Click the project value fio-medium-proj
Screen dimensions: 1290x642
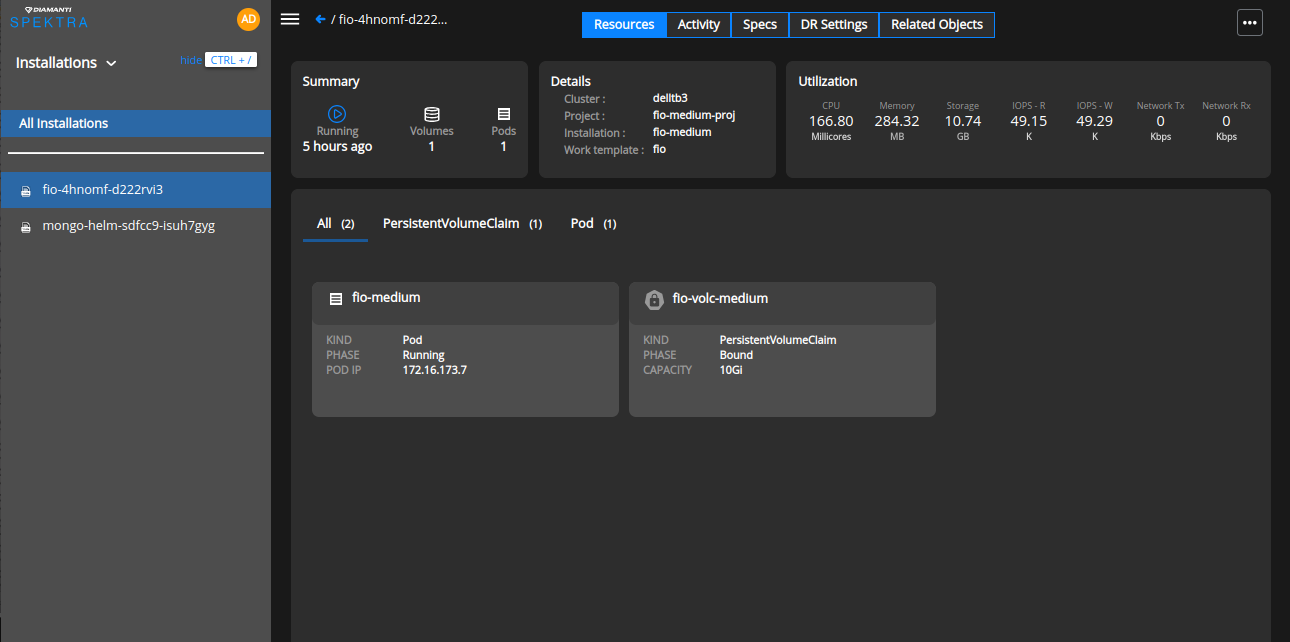point(694,116)
